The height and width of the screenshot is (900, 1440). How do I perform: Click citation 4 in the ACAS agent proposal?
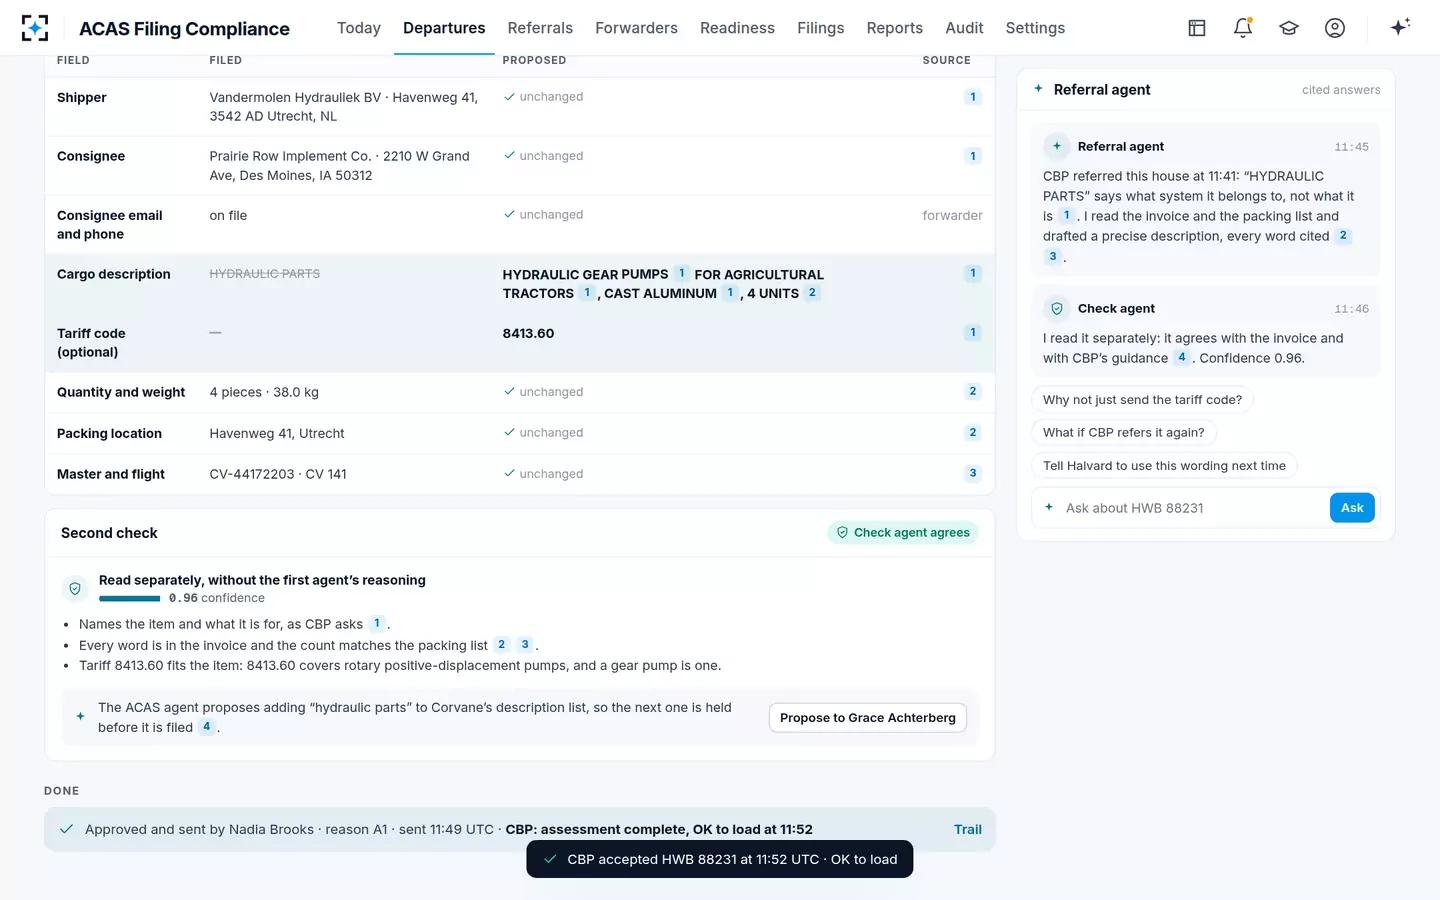point(207,727)
